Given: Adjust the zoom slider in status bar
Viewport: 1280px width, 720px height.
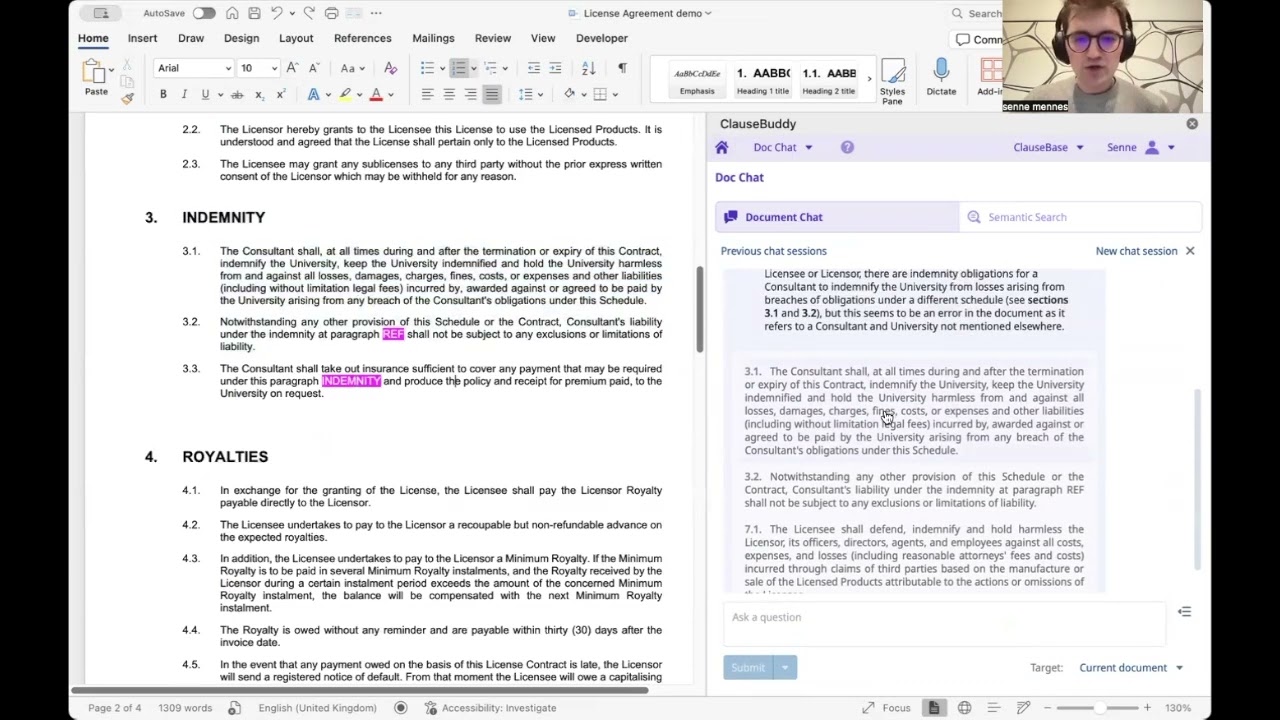Looking at the screenshot, I should tap(1101, 708).
